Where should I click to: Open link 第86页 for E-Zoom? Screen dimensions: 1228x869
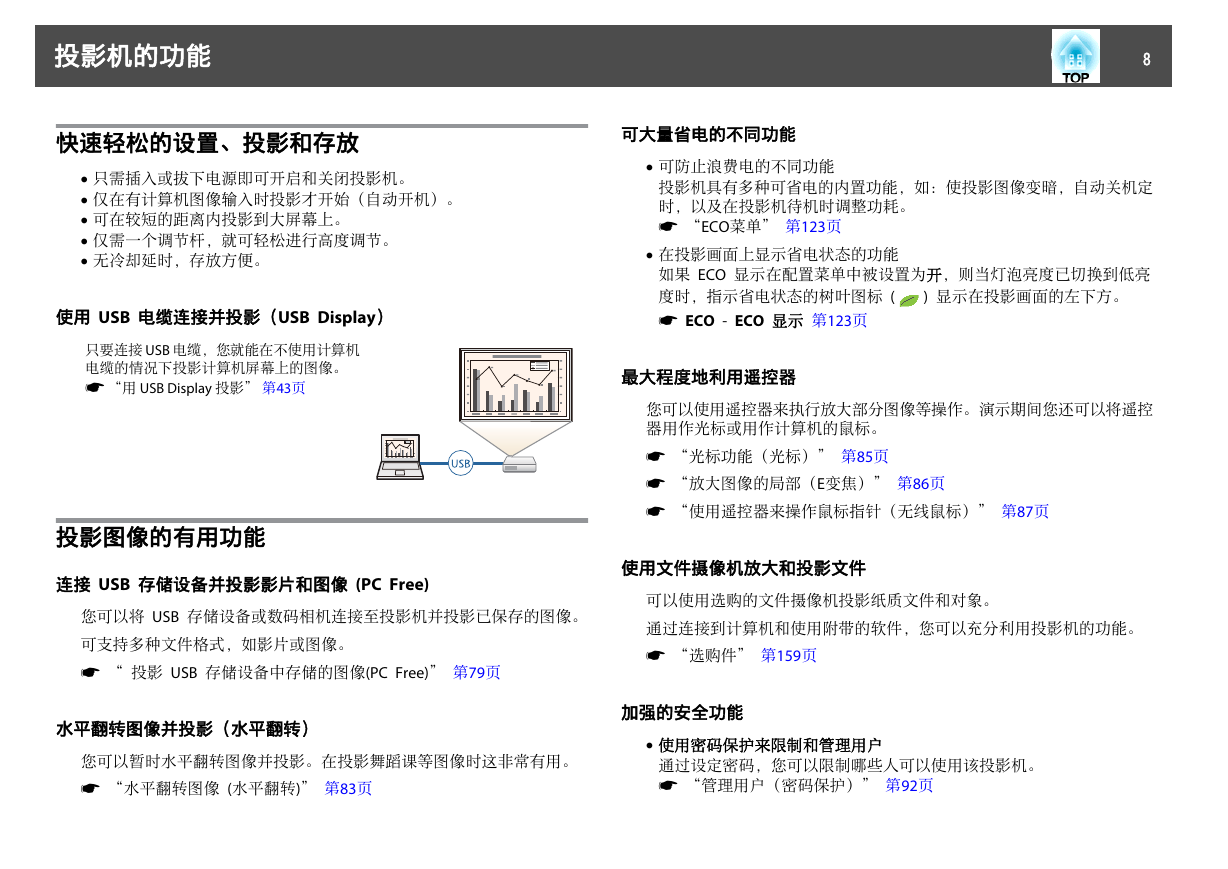click(x=921, y=483)
